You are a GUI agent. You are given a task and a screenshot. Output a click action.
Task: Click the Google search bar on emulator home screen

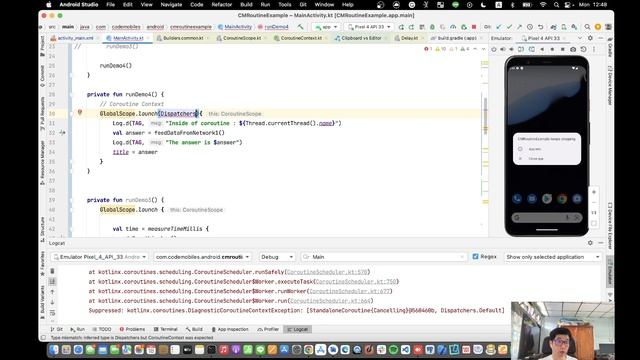[547, 218]
